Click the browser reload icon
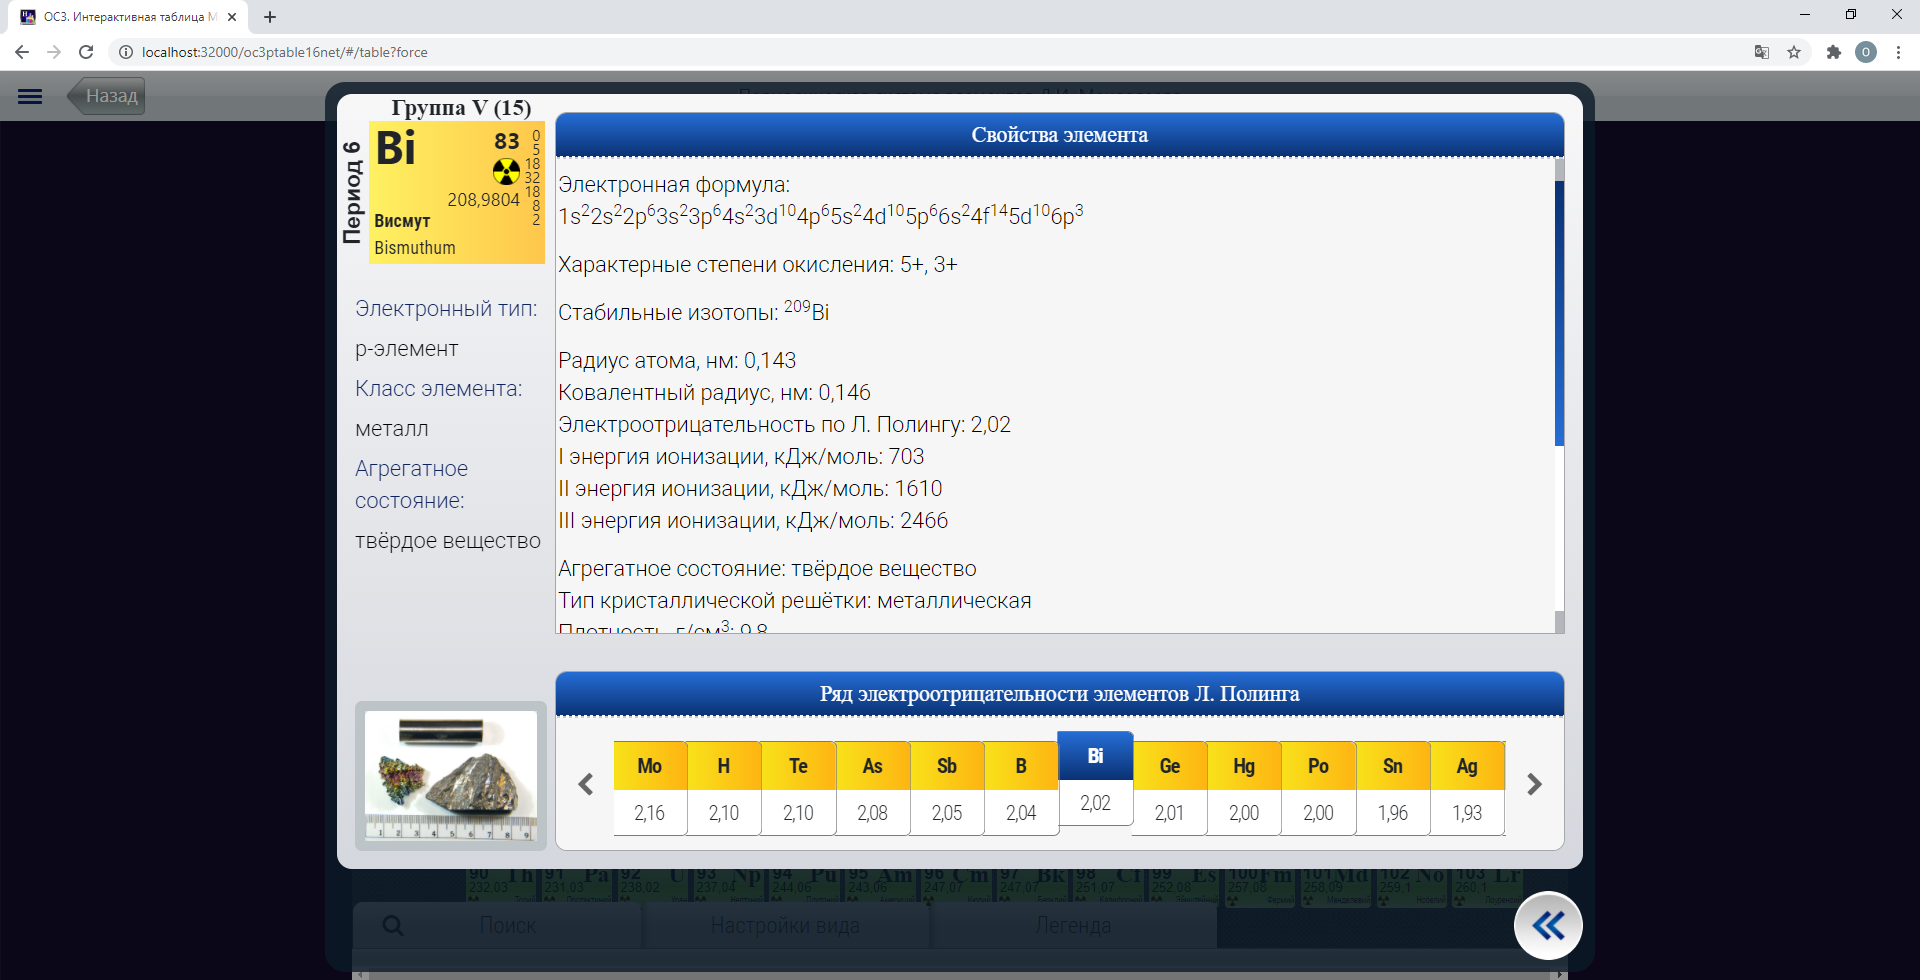The height and width of the screenshot is (980, 1920). click(86, 52)
